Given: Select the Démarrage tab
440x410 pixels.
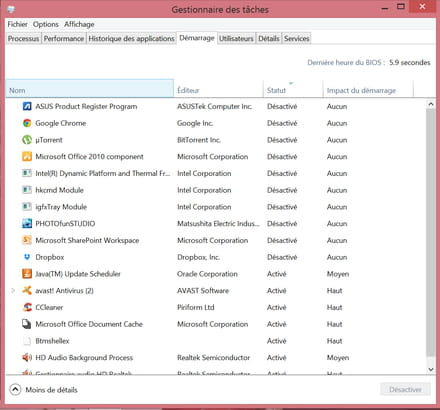Looking at the screenshot, I should 197,38.
